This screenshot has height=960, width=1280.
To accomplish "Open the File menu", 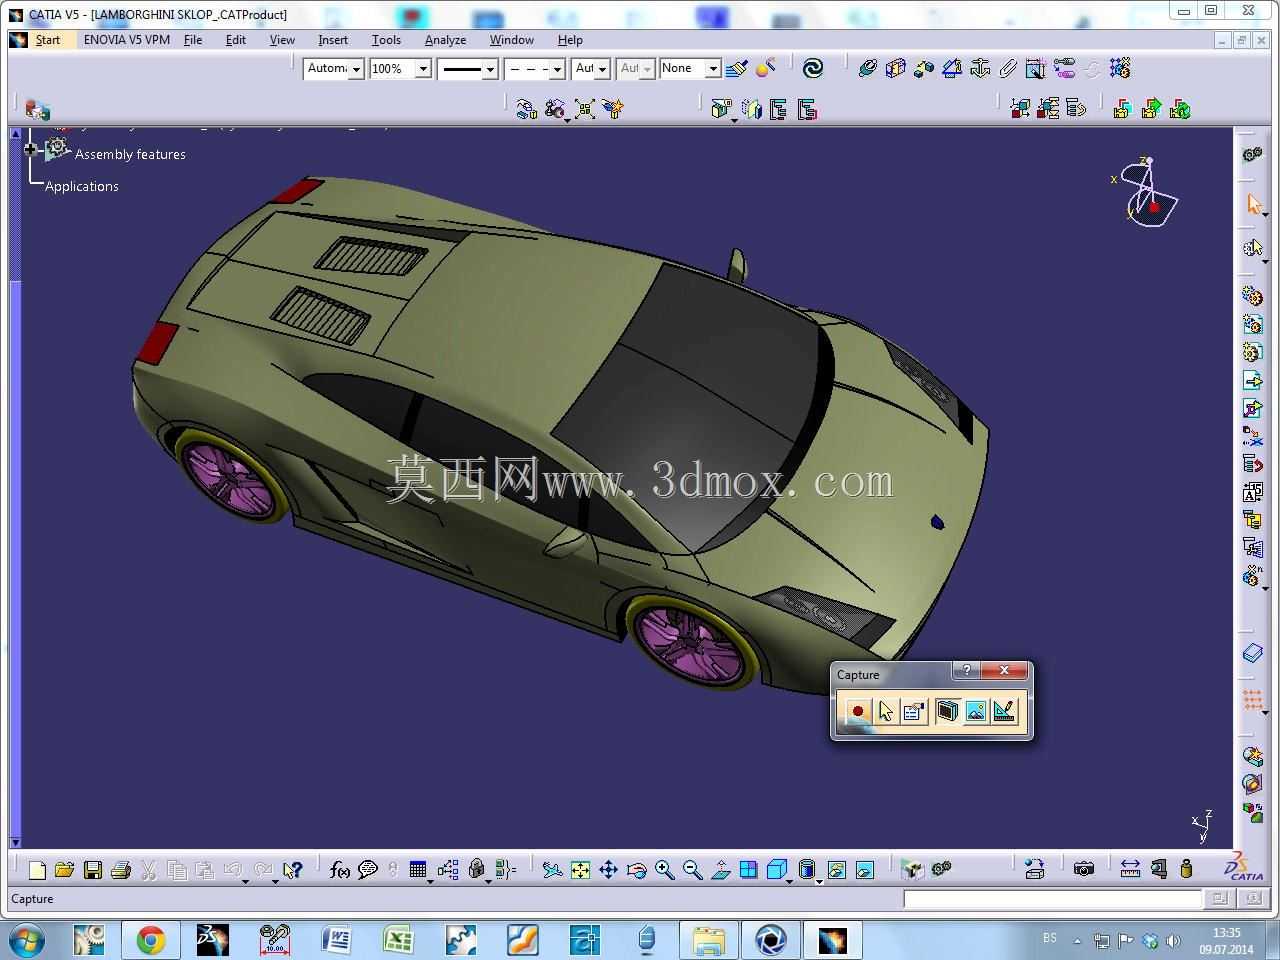I will [193, 40].
